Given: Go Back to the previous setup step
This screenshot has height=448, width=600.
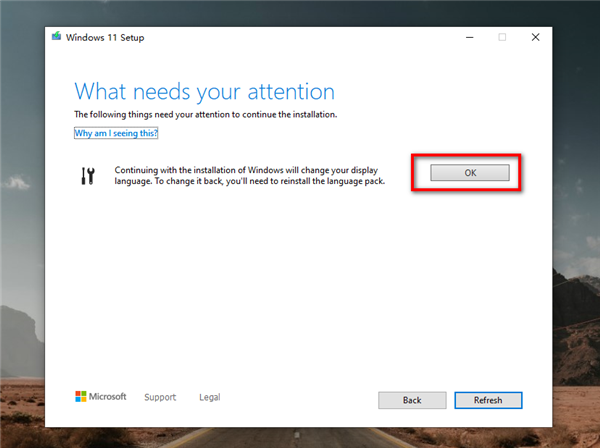Looking at the screenshot, I should pyautogui.click(x=412, y=400).
